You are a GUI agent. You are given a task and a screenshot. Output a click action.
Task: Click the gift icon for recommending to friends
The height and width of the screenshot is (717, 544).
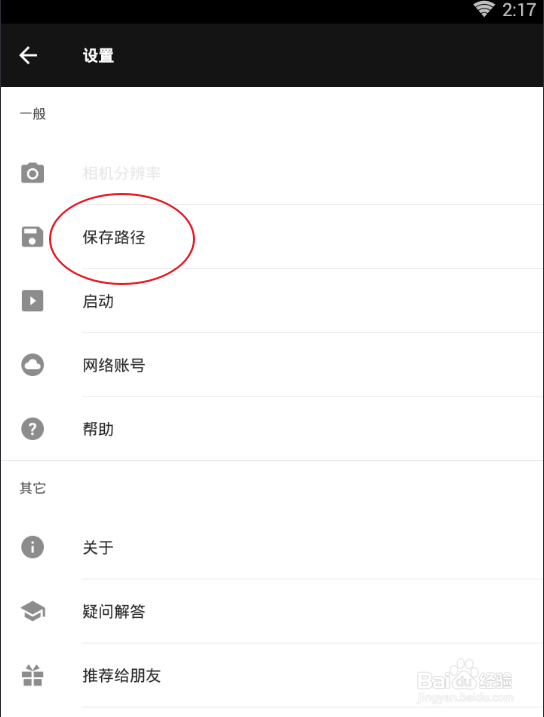[x=32, y=675]
